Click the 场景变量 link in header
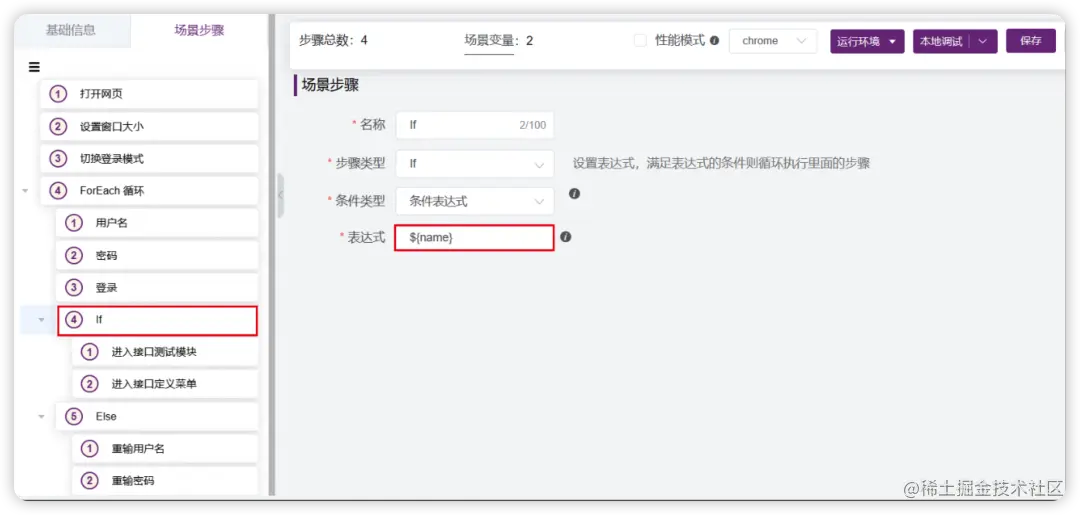1080x515 pixels. pyautogui.click(x=489, y=41)
